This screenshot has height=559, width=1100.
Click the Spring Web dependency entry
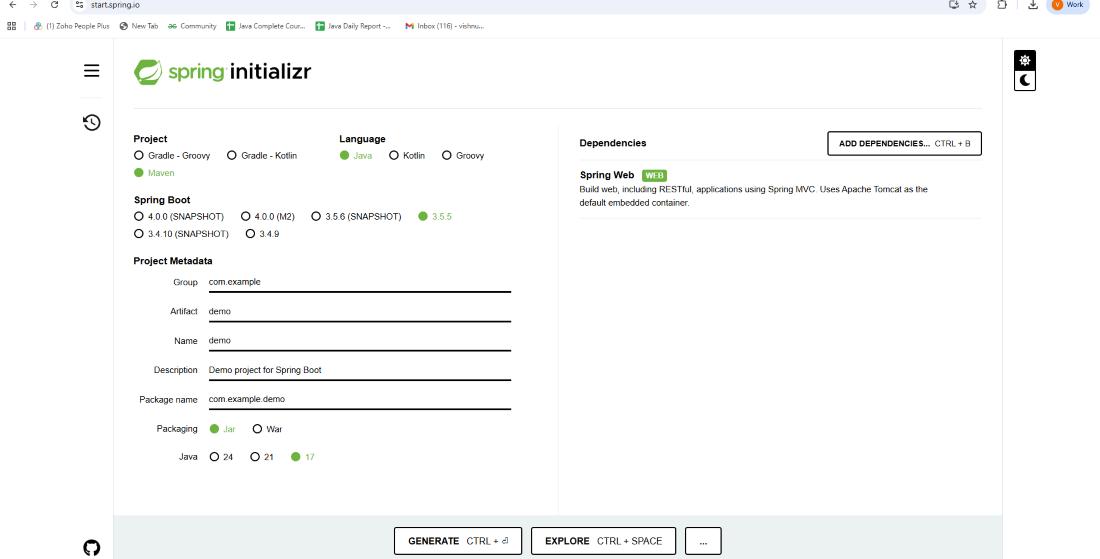click(780, 189)
